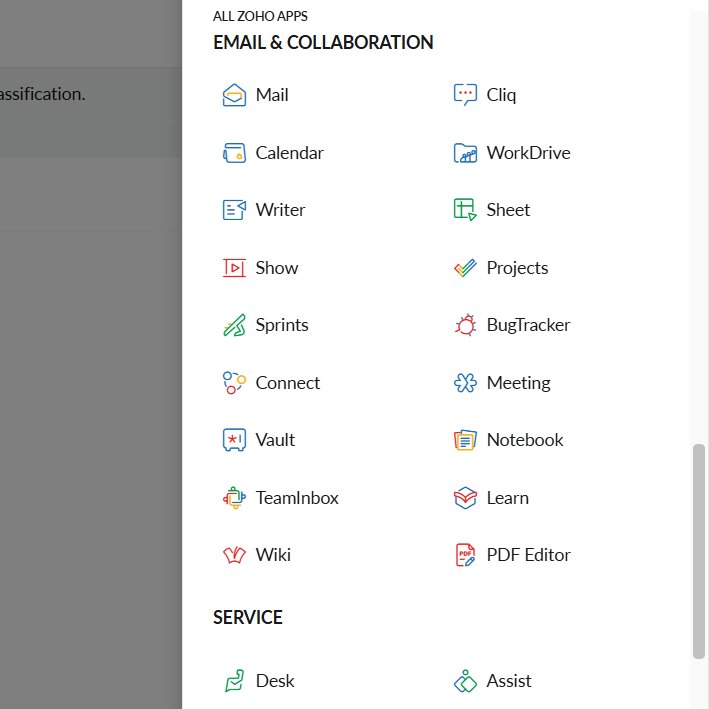The height and width of the screenshot is (709, 709).
Task: Open the Sheet spreadsheet icon
Action: (x=465, y=210)
